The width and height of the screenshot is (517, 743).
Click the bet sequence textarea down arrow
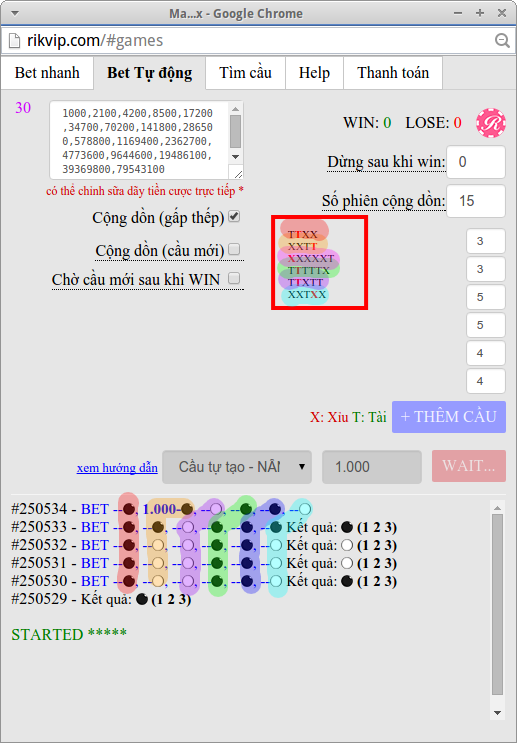tap(236, 157)
